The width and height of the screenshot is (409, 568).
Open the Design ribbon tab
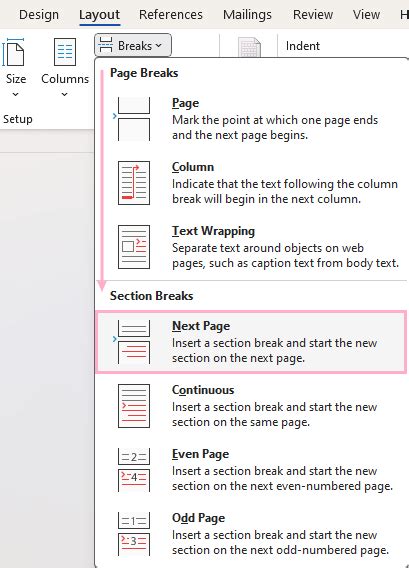pyautogui.click(x=39, y=15)
